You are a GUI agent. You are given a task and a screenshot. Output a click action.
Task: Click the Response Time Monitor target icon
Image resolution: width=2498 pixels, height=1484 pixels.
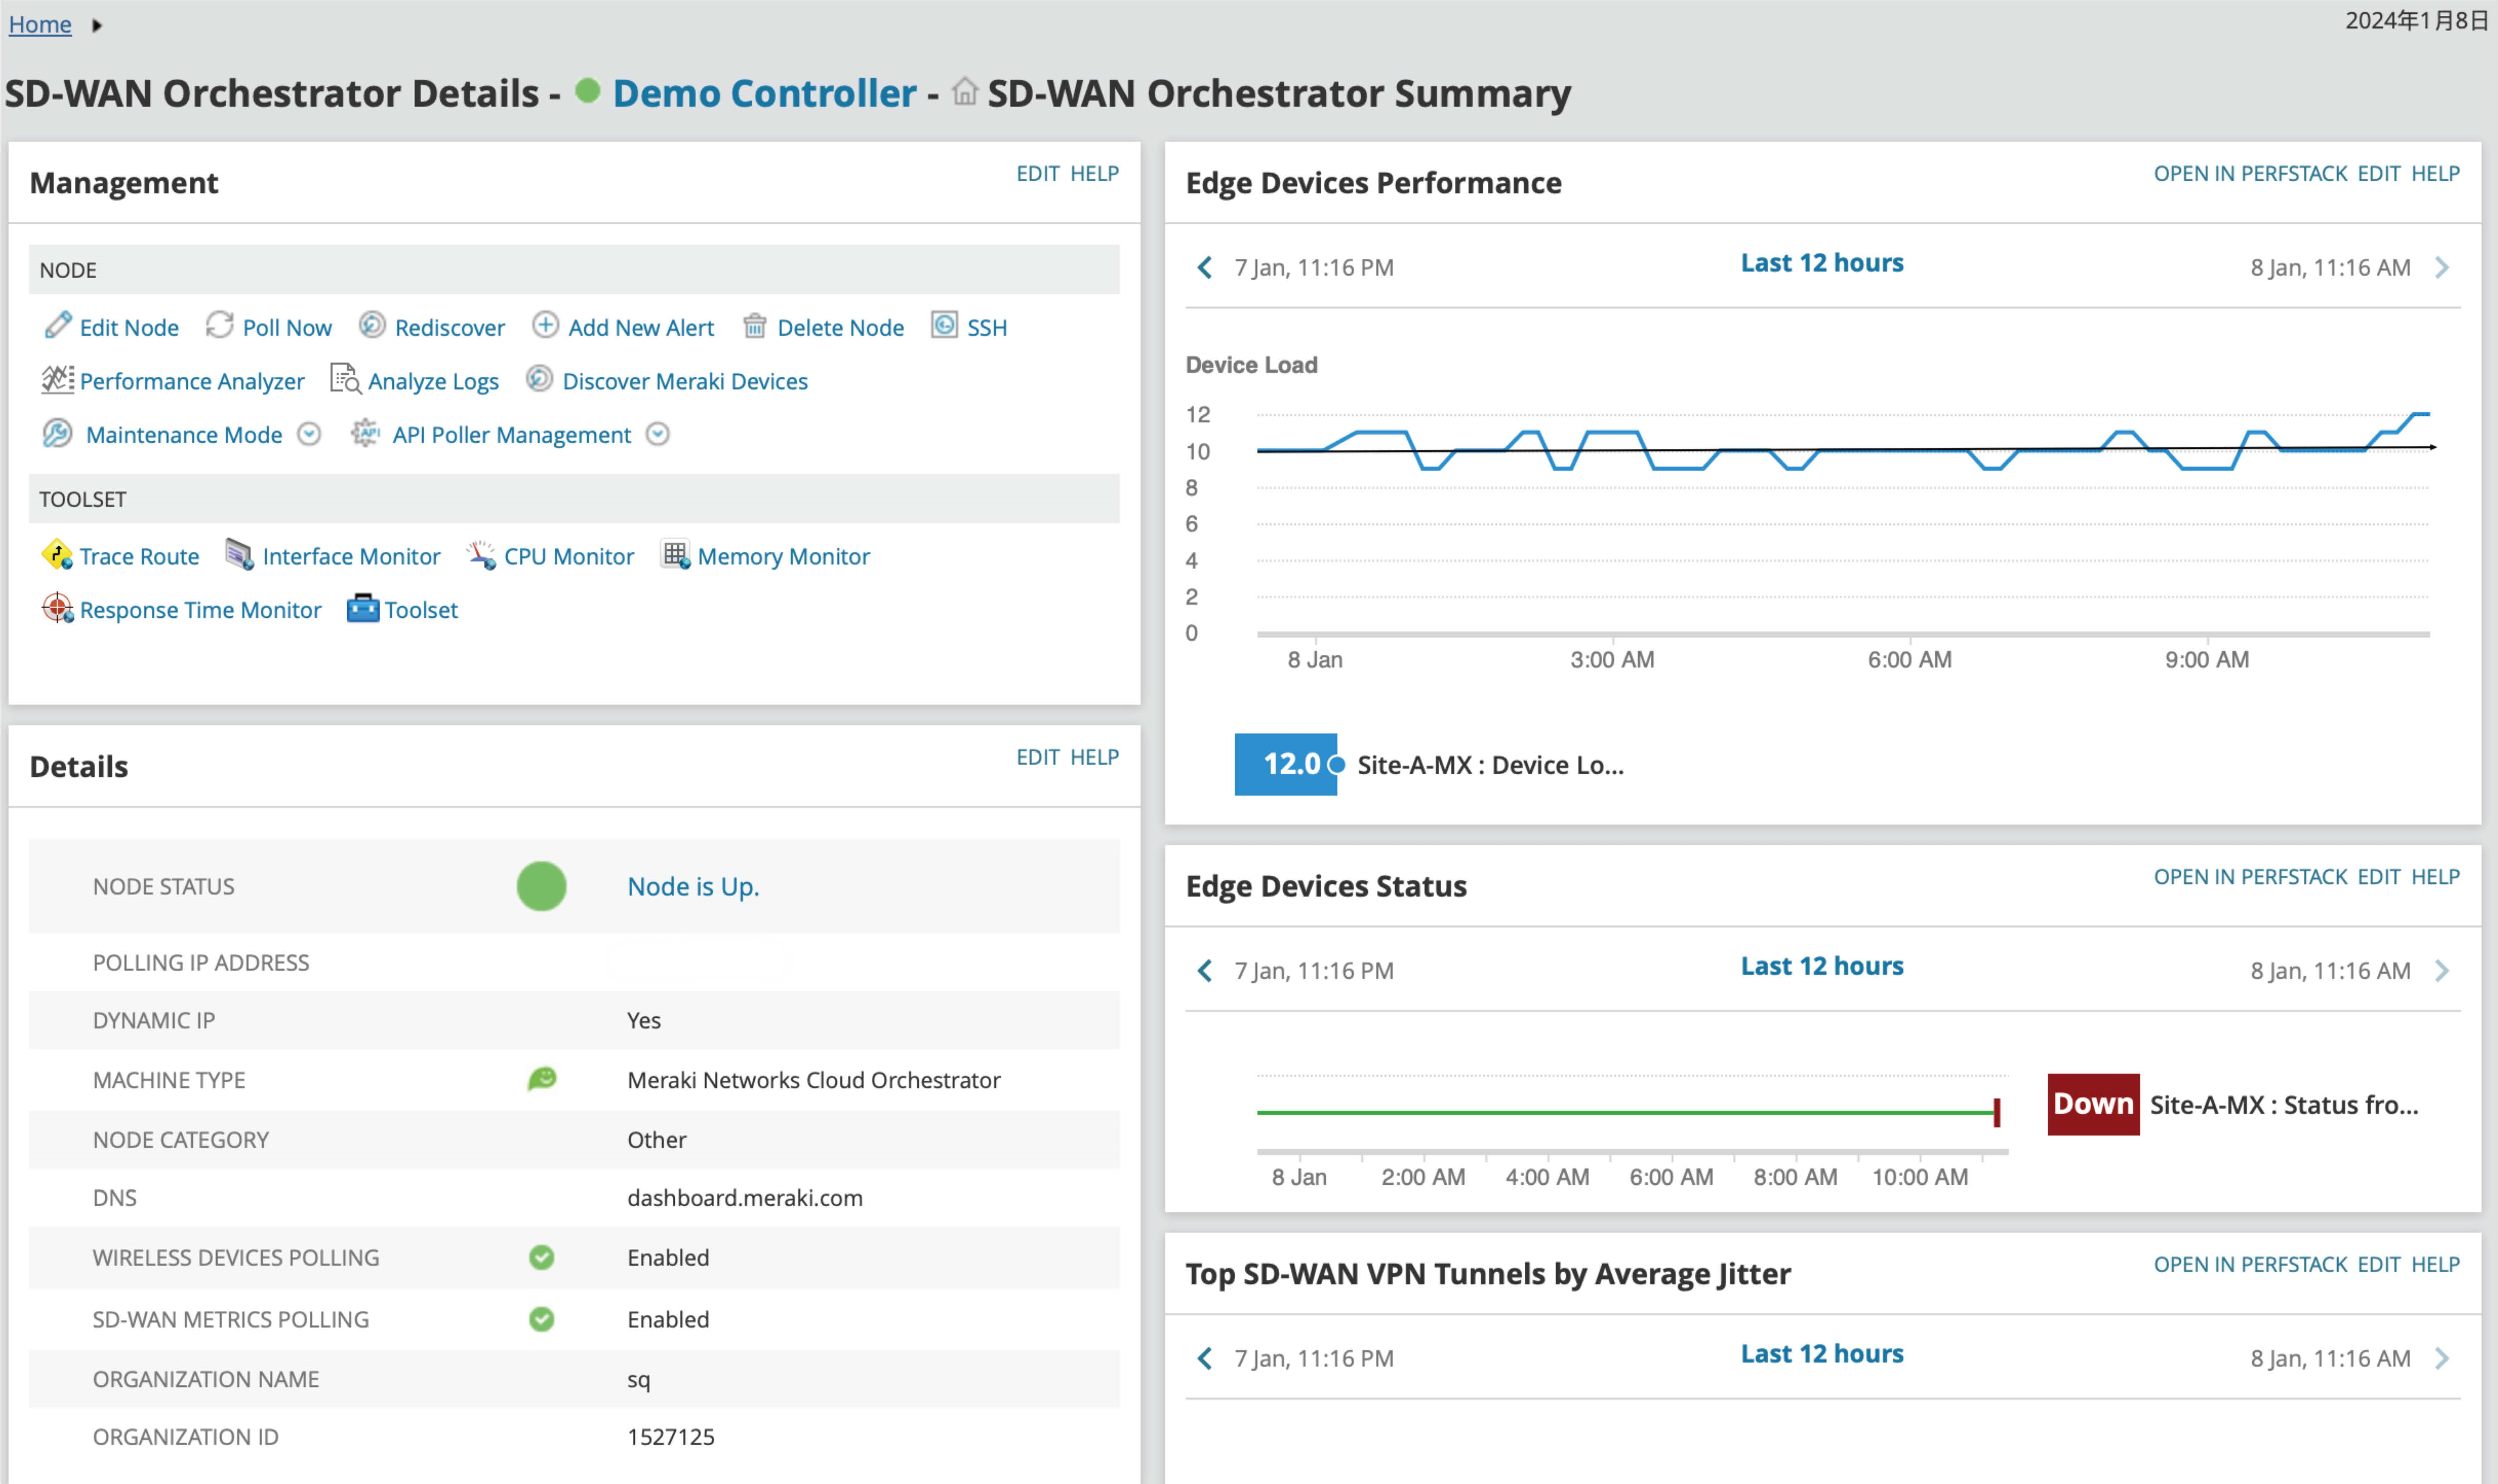(58, 609)
